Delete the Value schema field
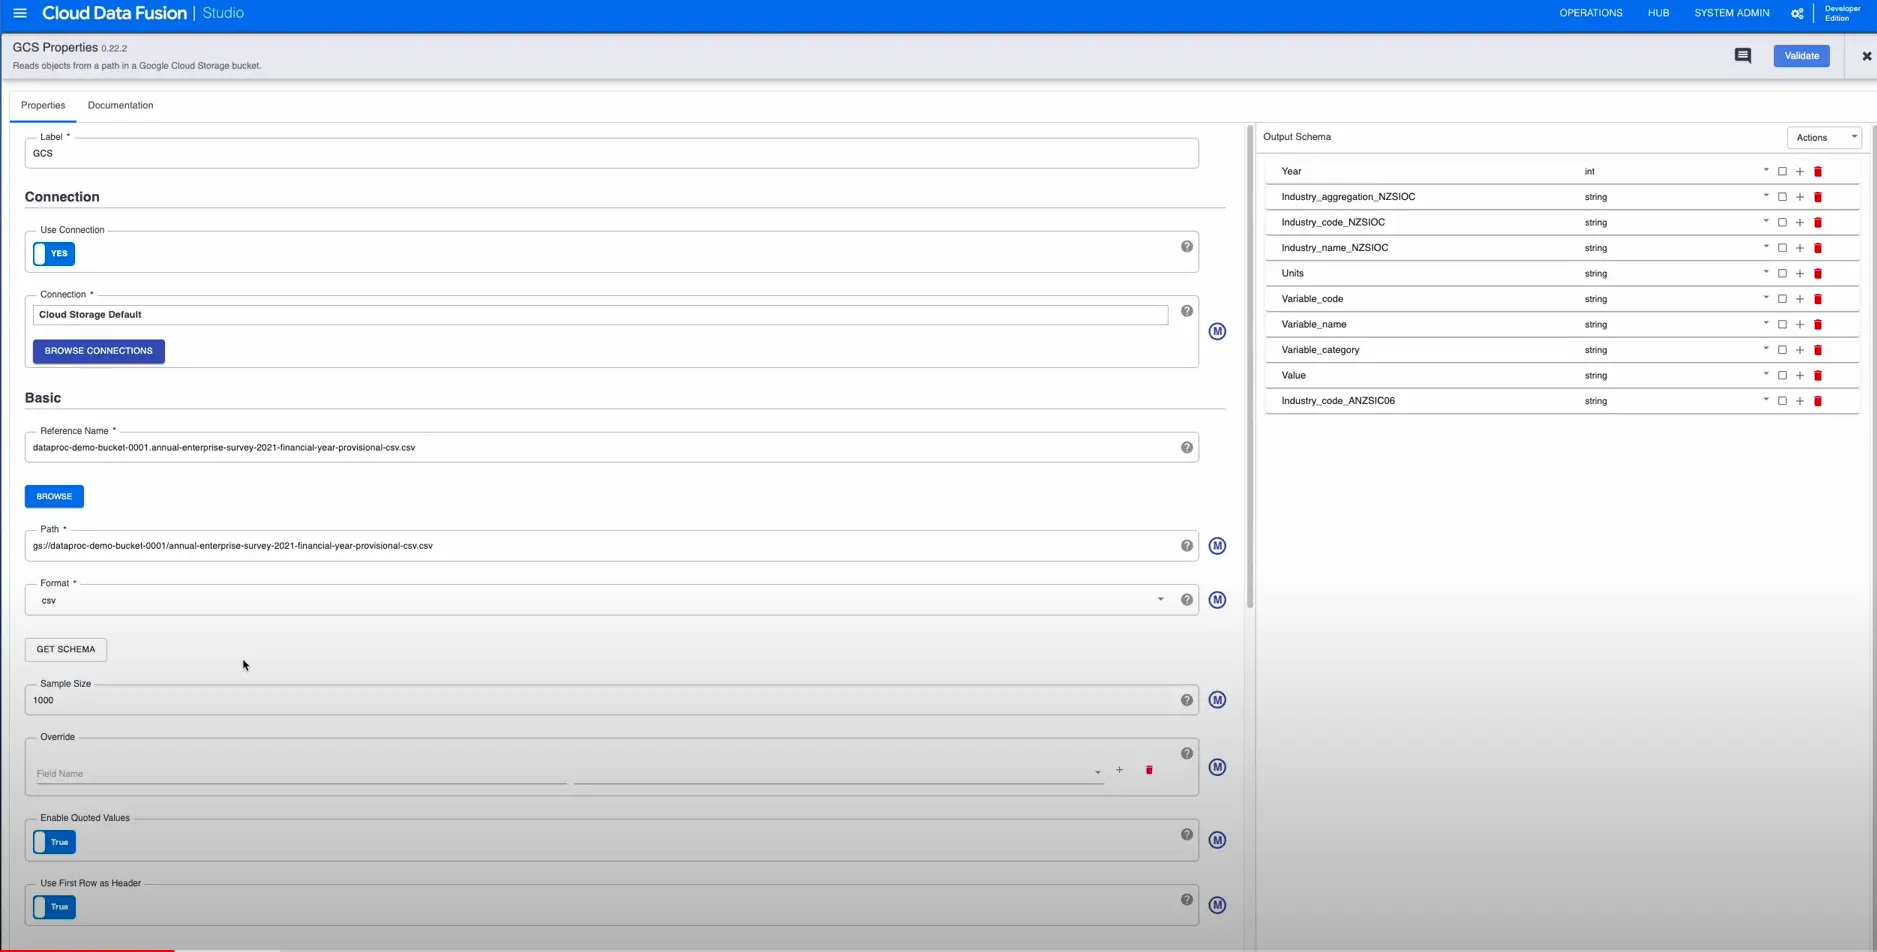This screenshot has width=1877, height=952. pyautogui.click(x=1818, y=376)
